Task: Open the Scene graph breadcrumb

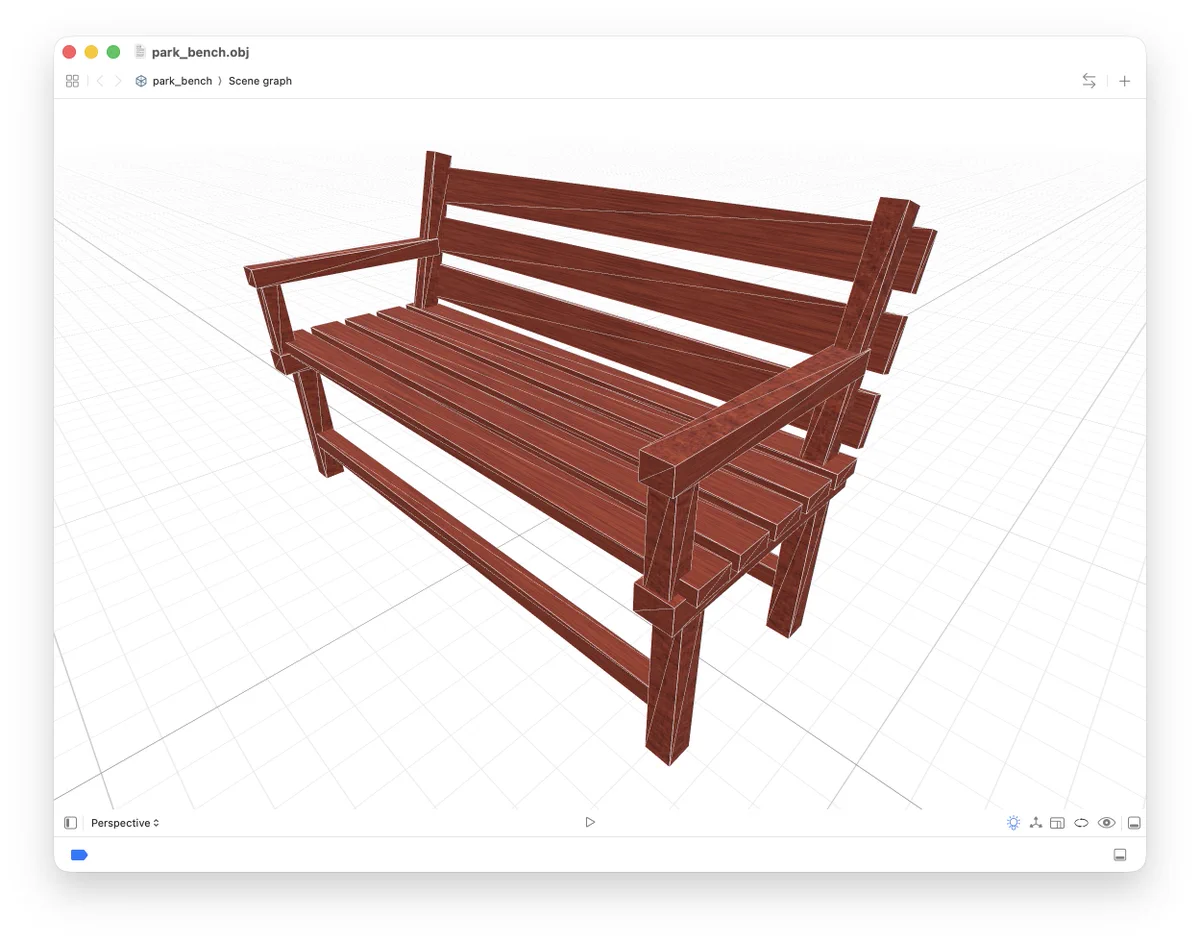Action: click(260, 81)
